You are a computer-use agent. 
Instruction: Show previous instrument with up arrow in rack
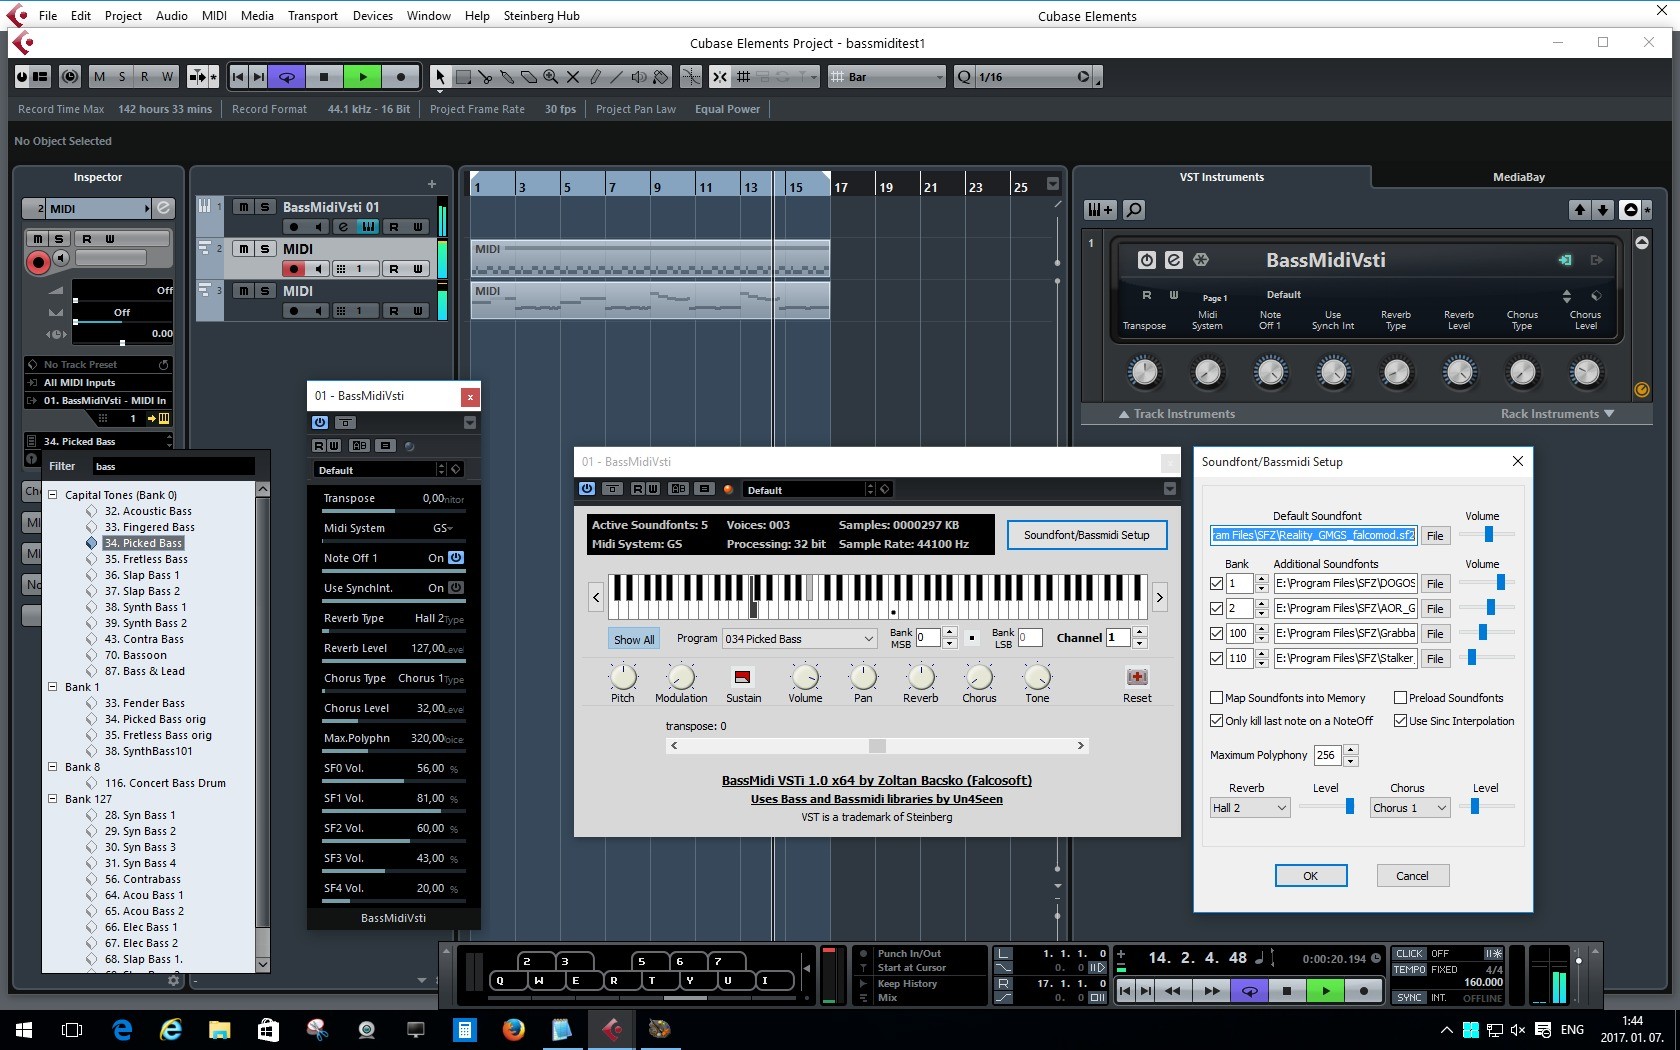click(1579, 210)
